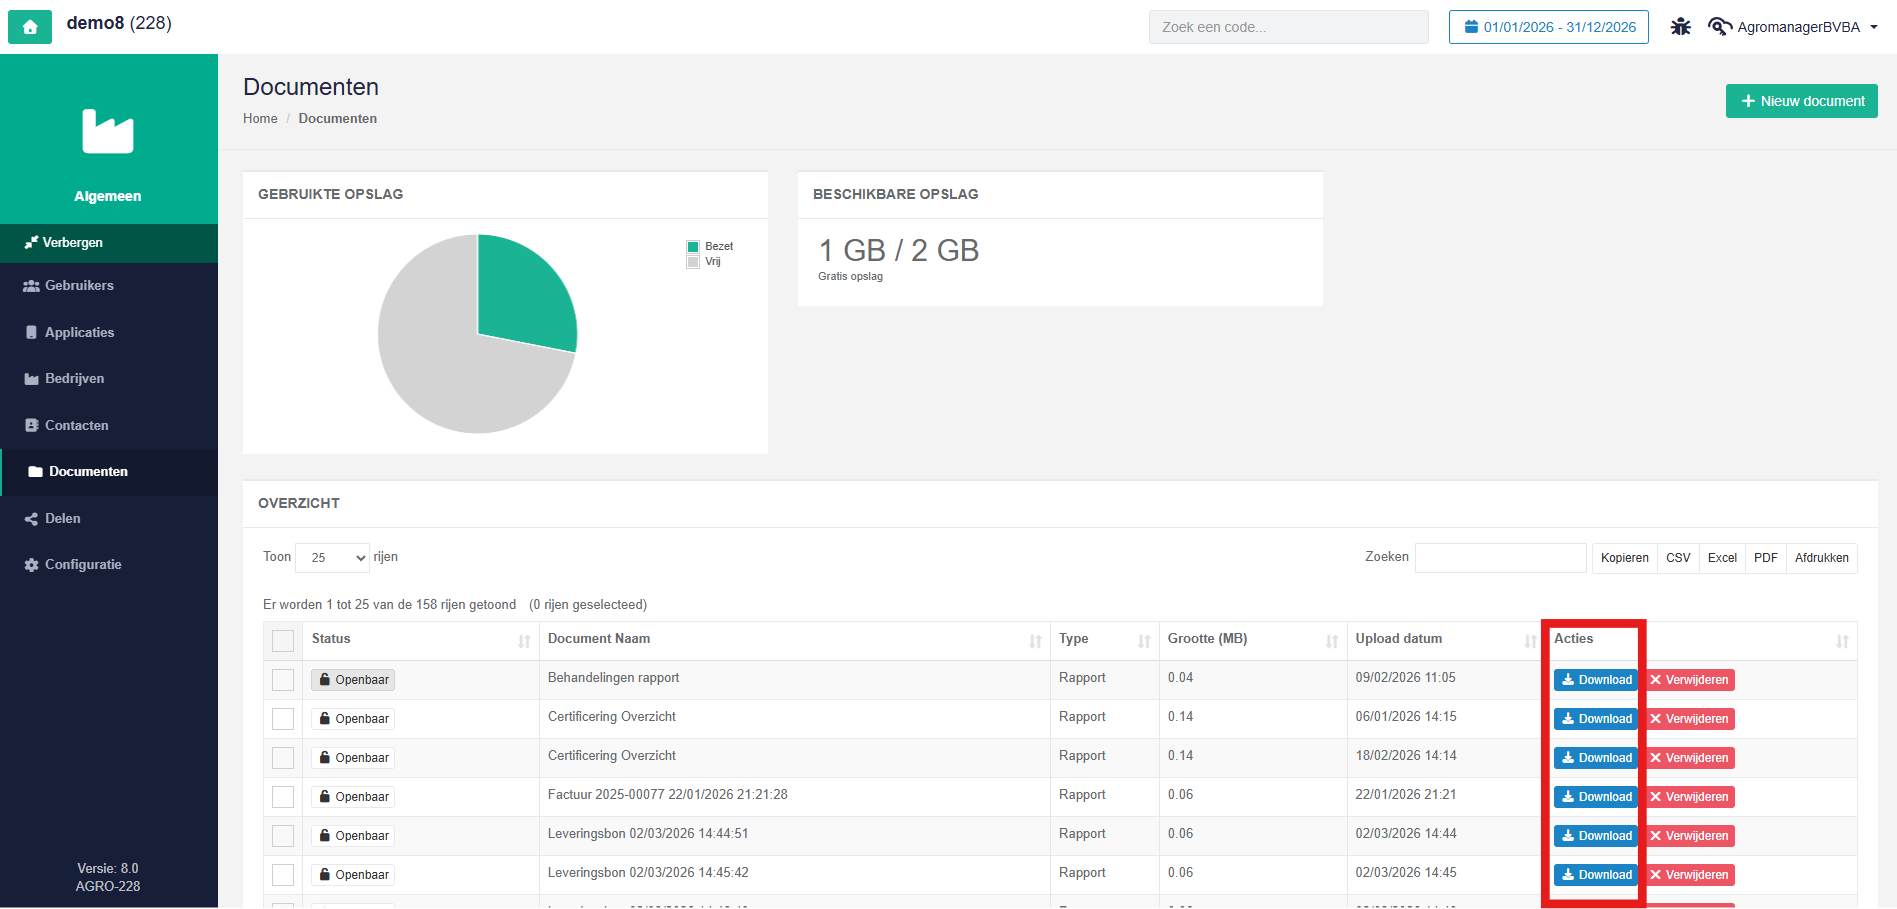Click the Applicaties icon in sidebar
Viewport: 1897px width, 909px height.
tap(32, 332)
